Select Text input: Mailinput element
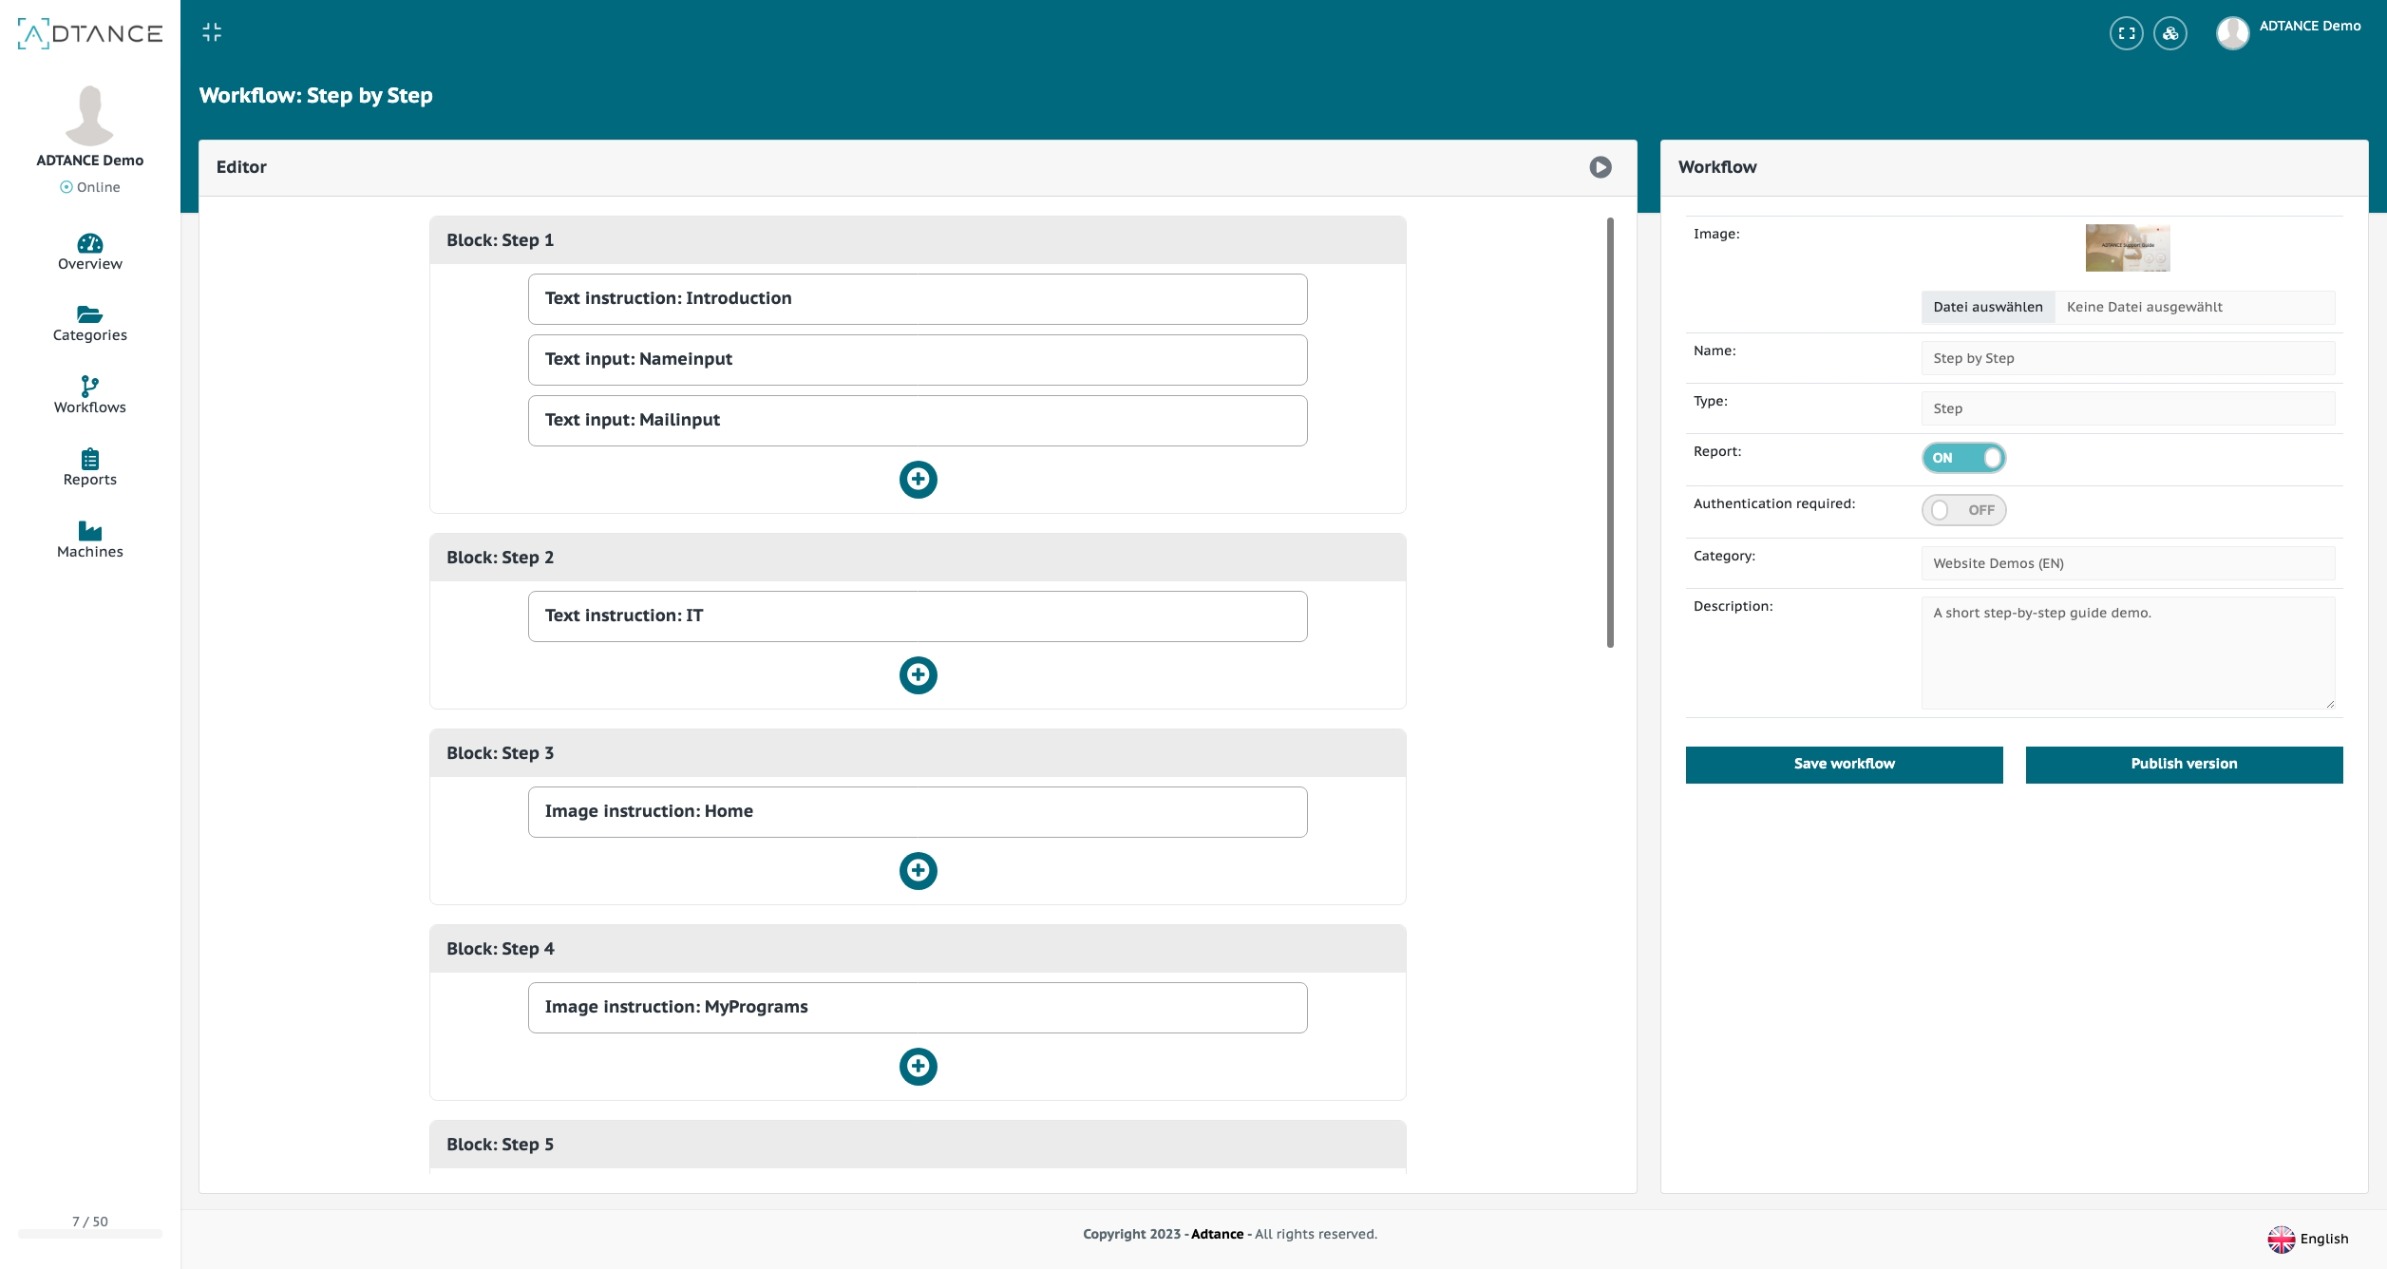The width and height of the screenshot is (2387, 1269). point(917,421)
